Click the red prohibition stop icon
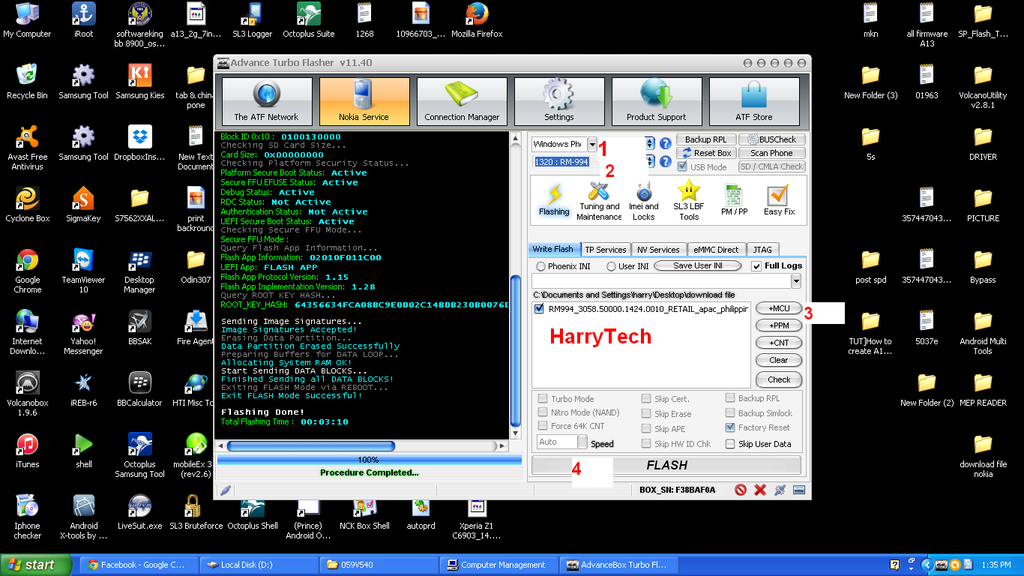1024x576 pixels. point(740,490)
